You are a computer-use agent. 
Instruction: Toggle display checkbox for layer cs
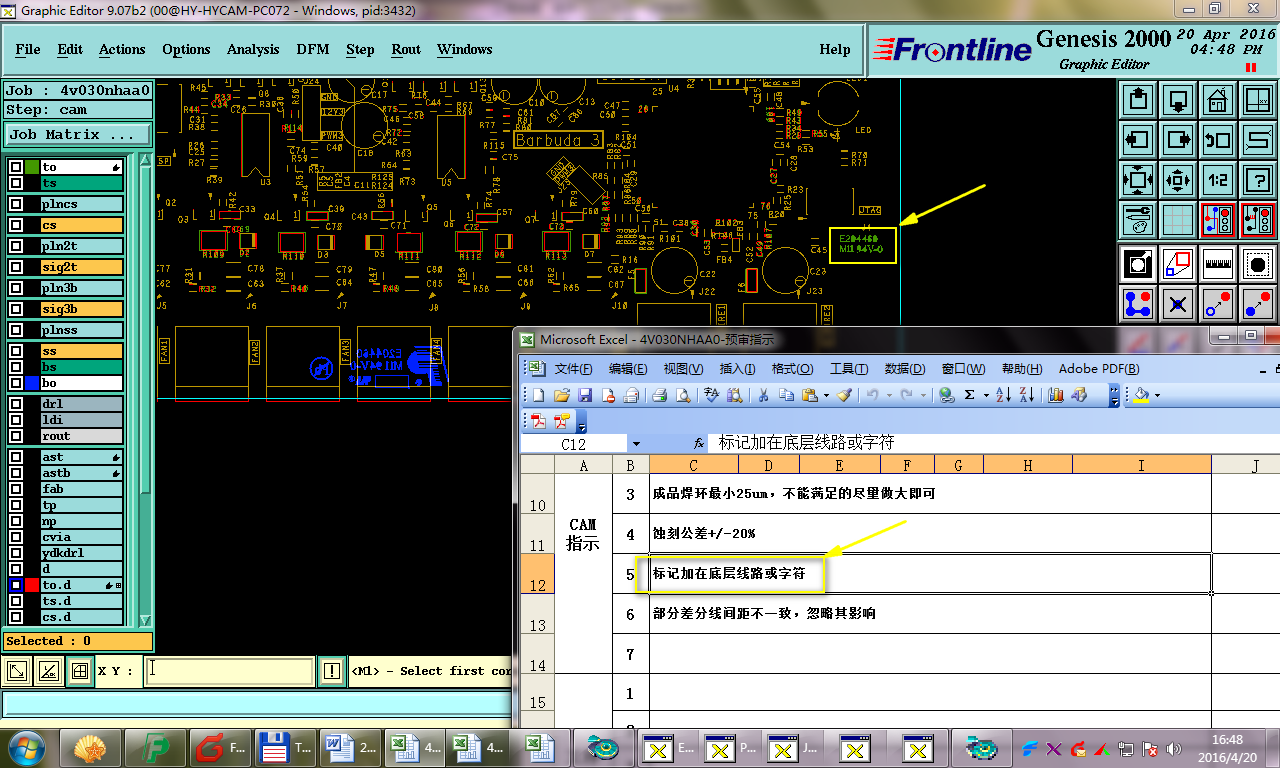point(16,225)
